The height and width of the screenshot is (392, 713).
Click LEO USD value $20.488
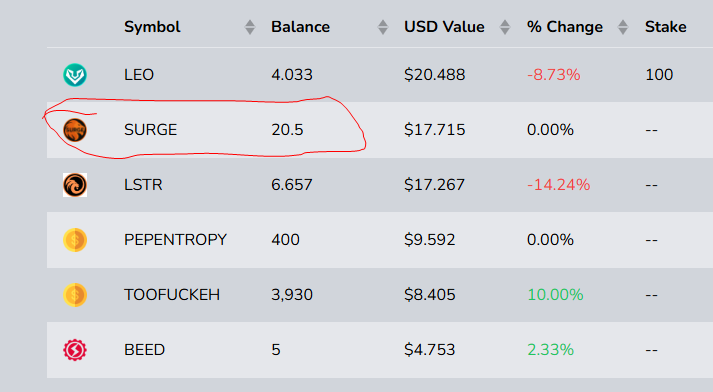(x=435, y=75)
